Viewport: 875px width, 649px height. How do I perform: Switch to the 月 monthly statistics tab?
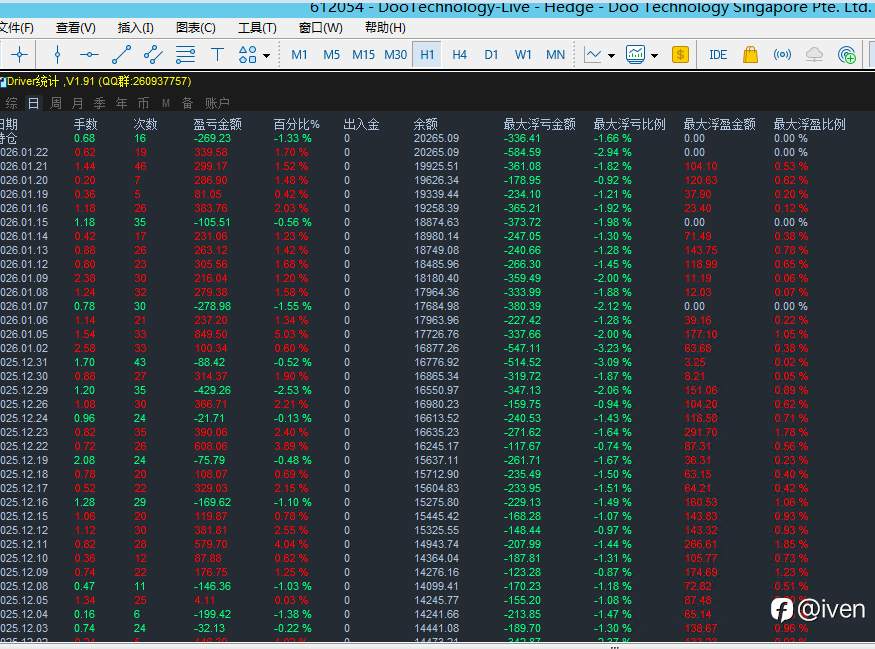tap(78, 103)
